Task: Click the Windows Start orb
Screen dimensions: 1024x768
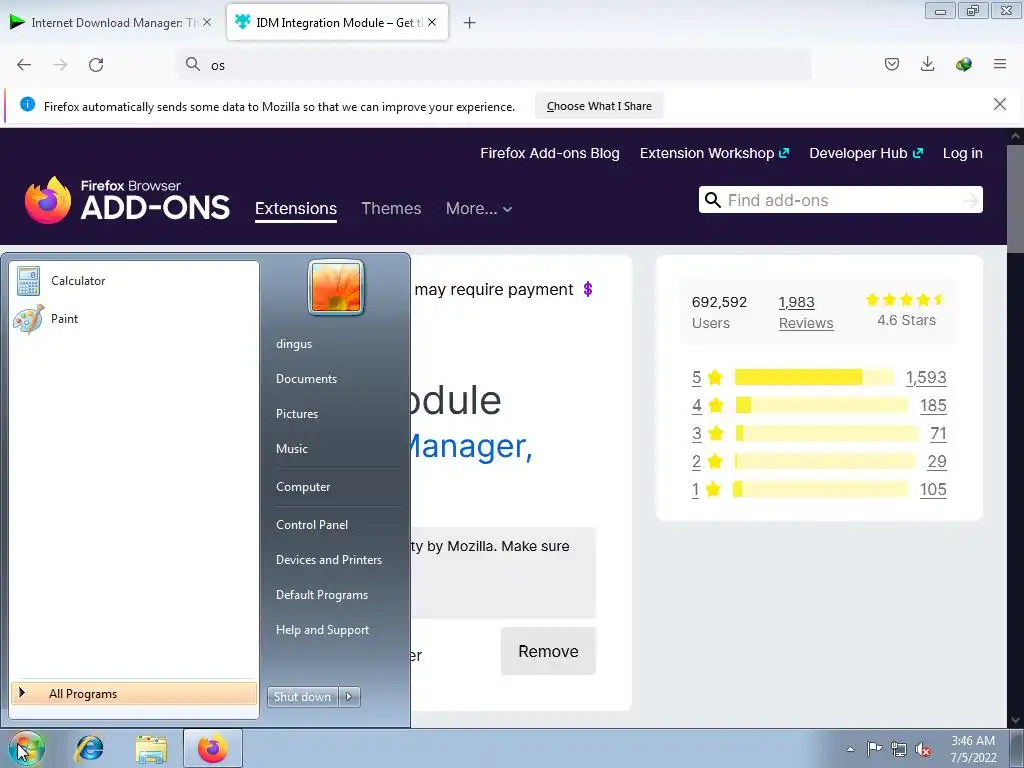Action: 26,748
